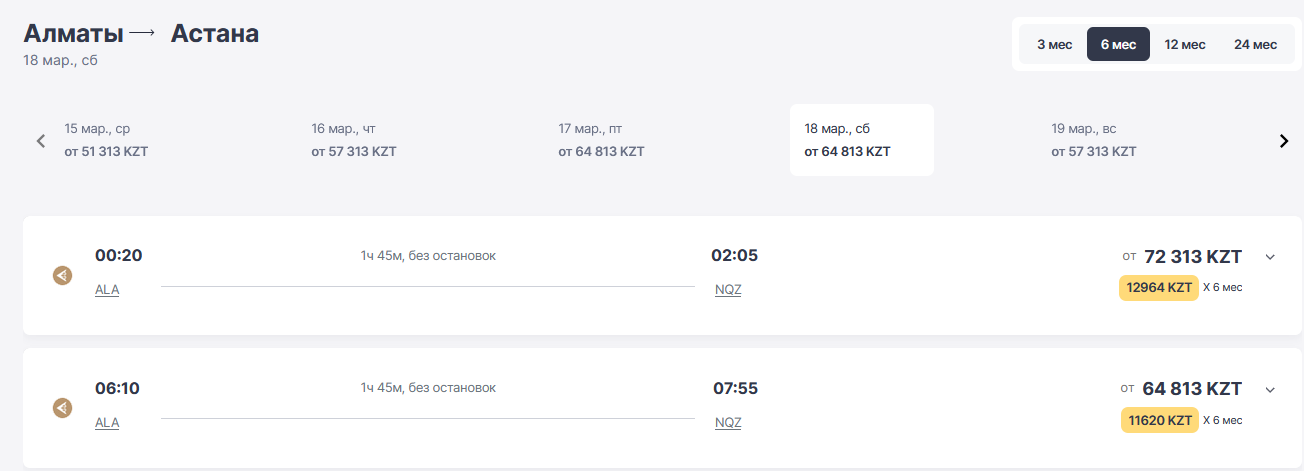
Task: Open the ALA link on the 06:10 flight
Action: tap(107, 423)
